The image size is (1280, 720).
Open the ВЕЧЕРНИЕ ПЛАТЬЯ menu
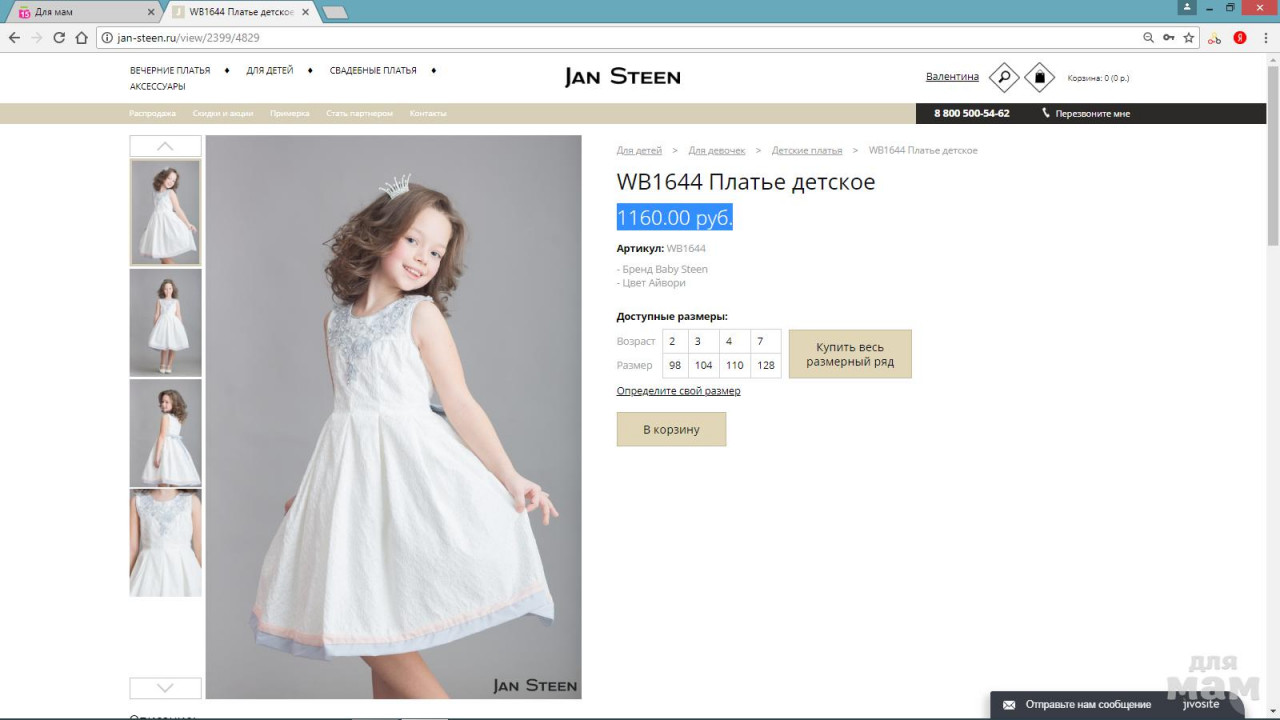click(170, 71)
